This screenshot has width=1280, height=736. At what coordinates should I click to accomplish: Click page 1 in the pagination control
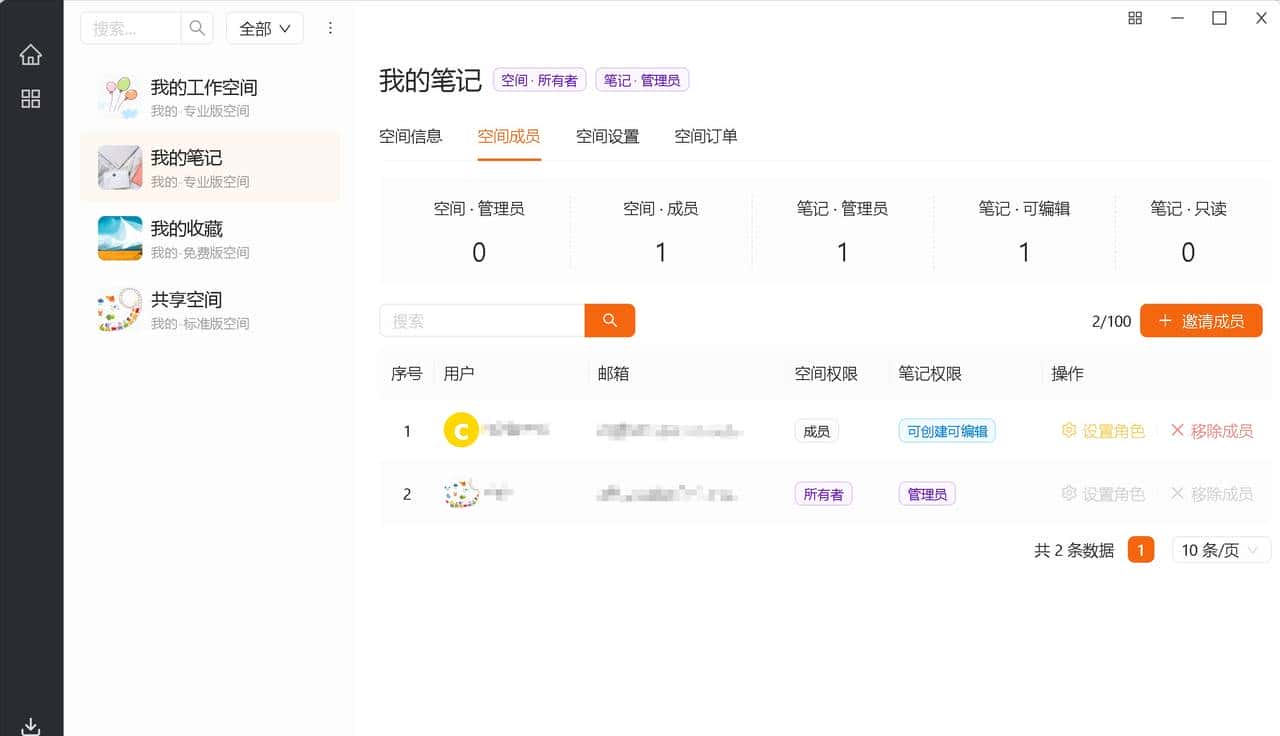pos(1141,549)
